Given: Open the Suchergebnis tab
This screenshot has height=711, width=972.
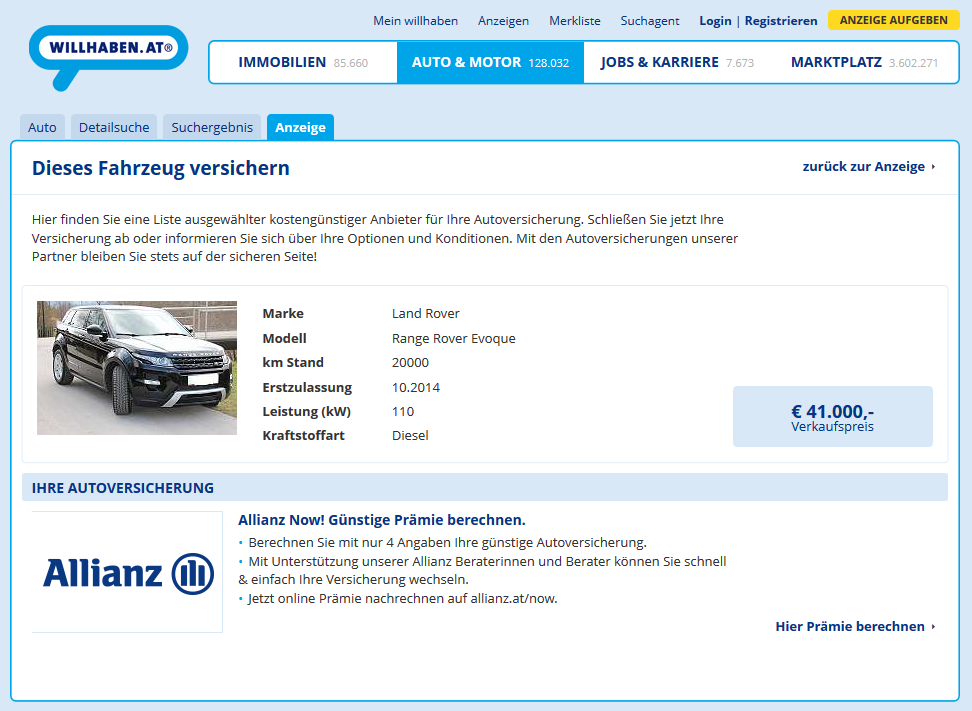Looking at the screenshot, I should click(x=212, y=127).
